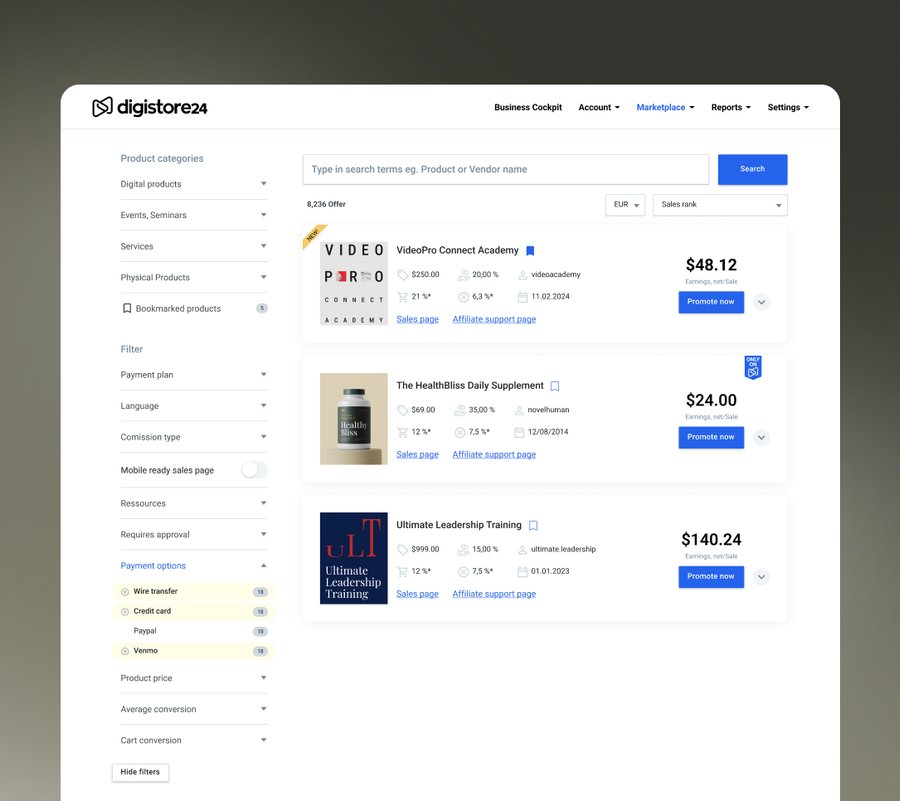Open the EUR currency dropdown
This screenshot has height=801, width=900.
tap(625, 205)
